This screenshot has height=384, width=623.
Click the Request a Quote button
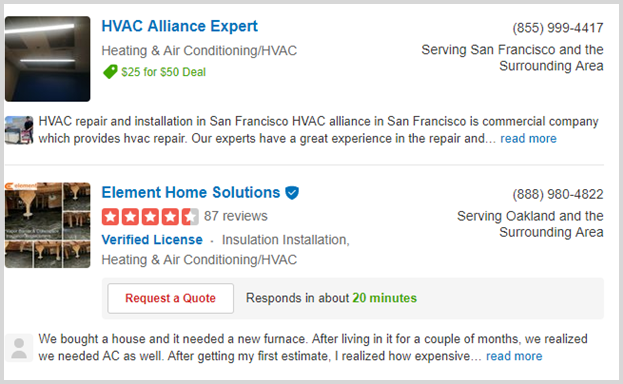(x=170, y=298)
